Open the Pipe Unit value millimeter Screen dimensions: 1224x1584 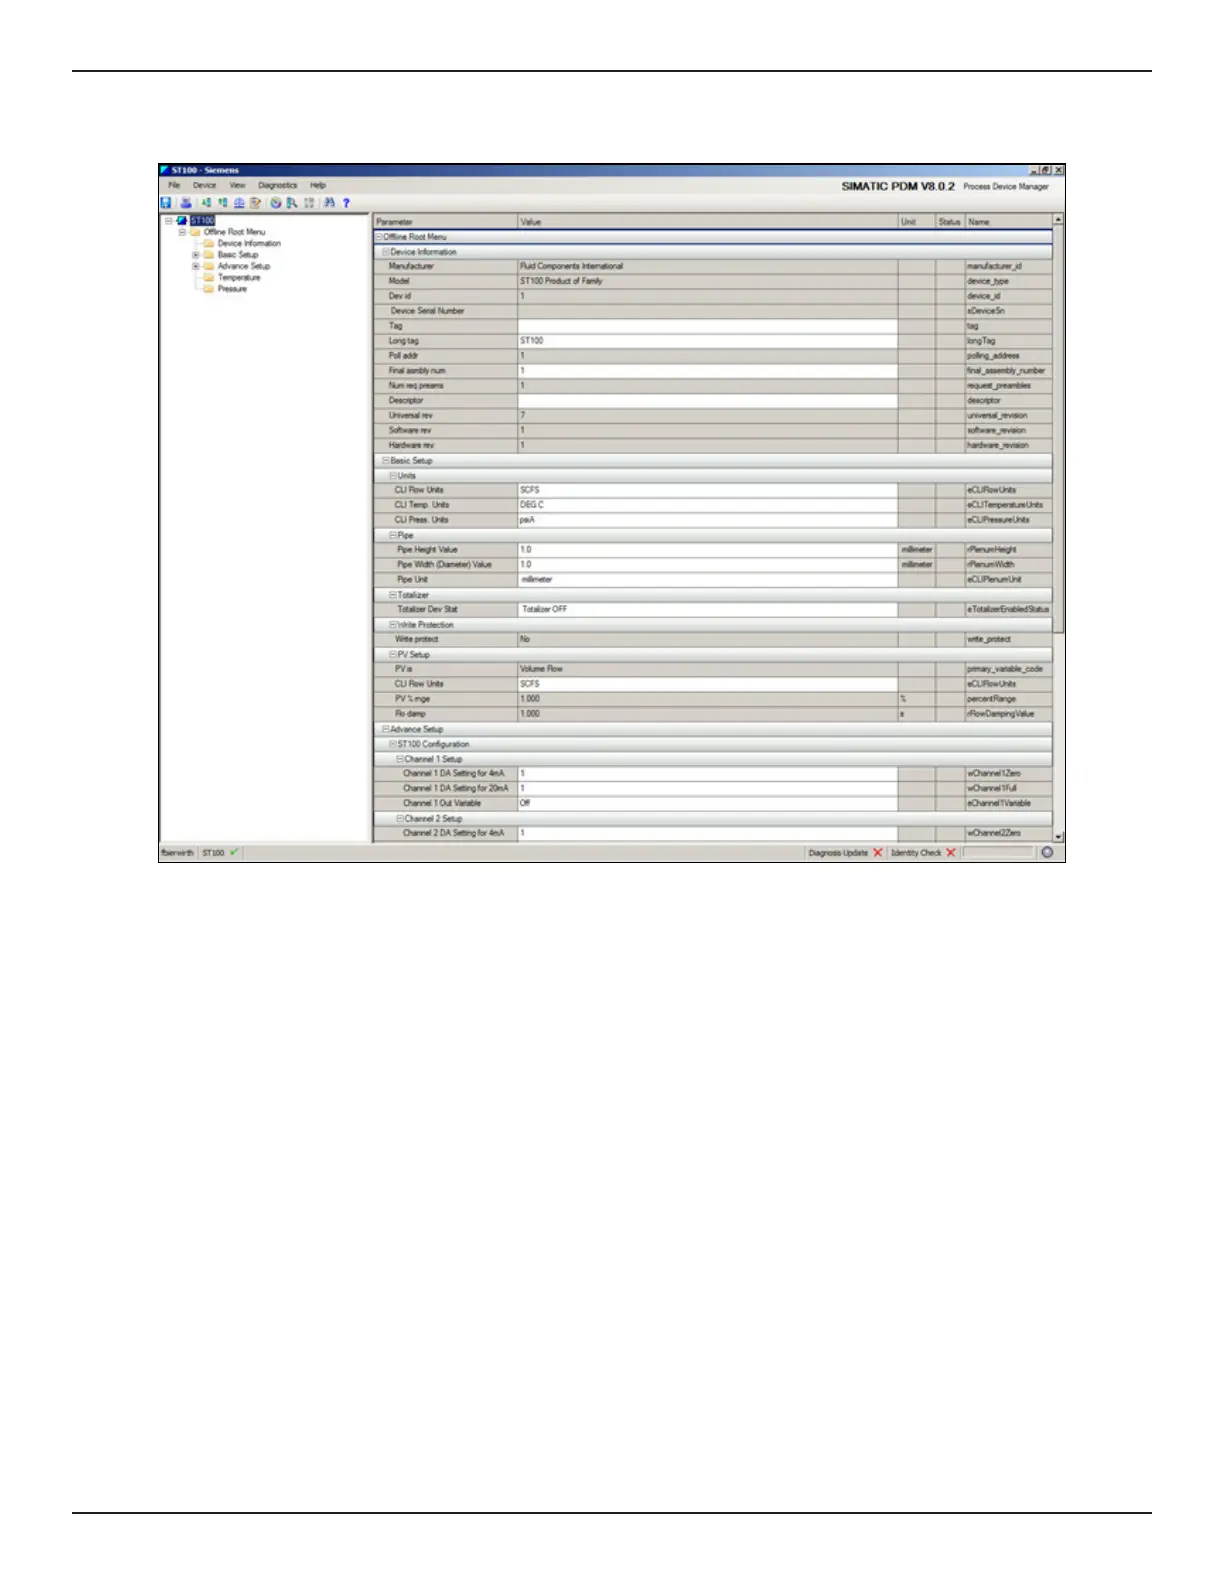coord(707,580)
